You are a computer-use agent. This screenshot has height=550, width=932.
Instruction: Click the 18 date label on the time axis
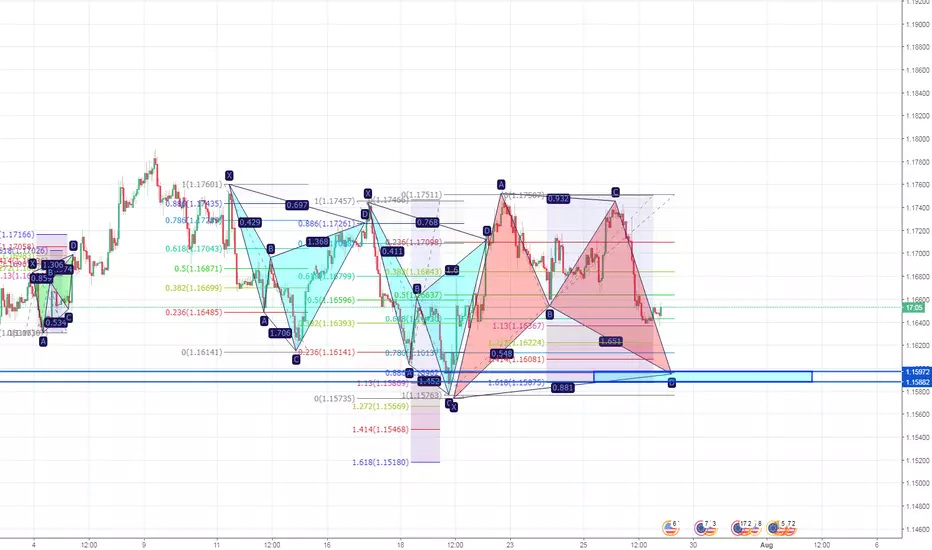tap(401, 545)
